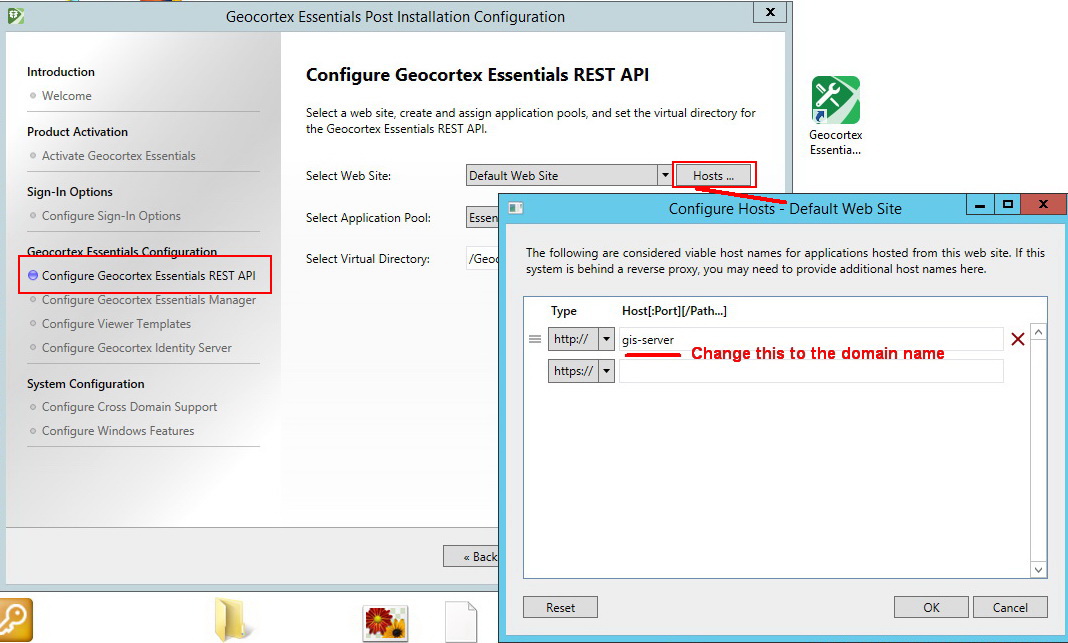Open the flower picture icon in taskbar
Viewport: 1068px width, 643px height.
tap(386, 623)
